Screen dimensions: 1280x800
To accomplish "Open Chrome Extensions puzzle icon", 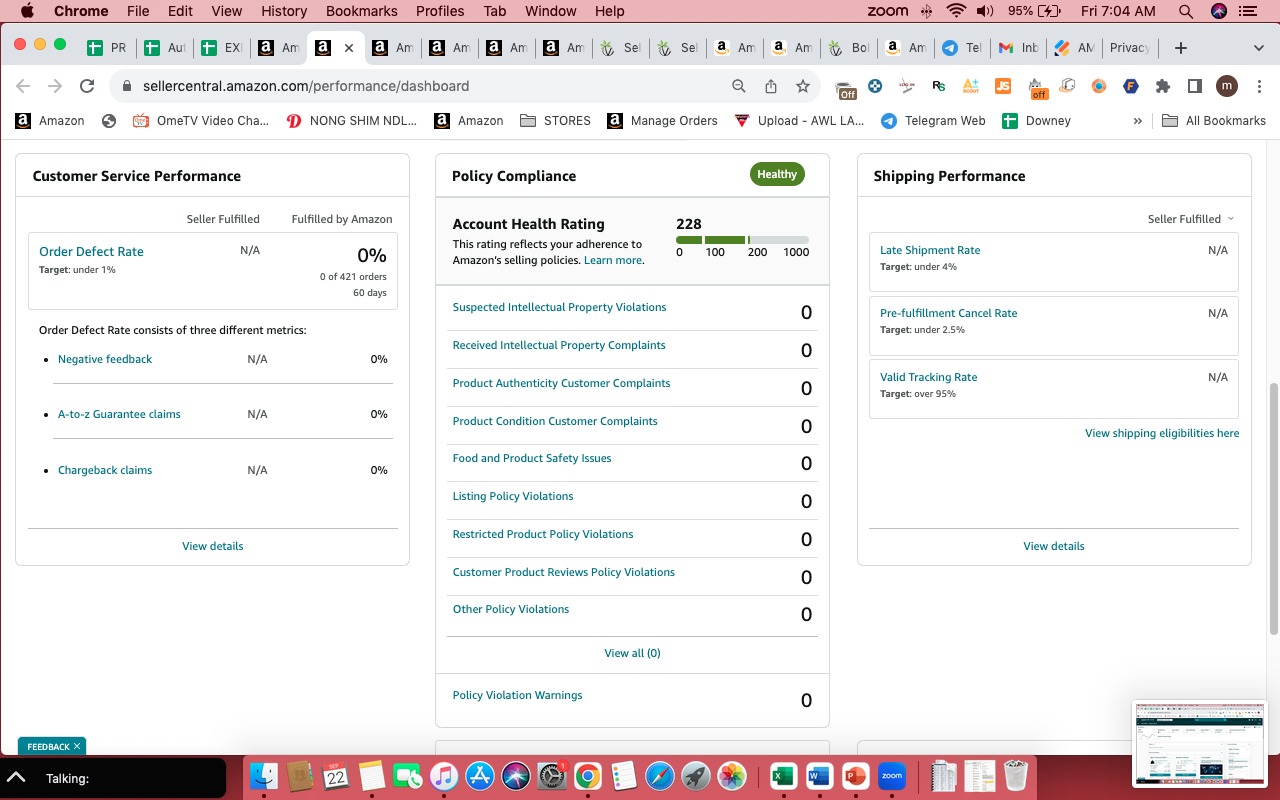I will [1162, 86].
